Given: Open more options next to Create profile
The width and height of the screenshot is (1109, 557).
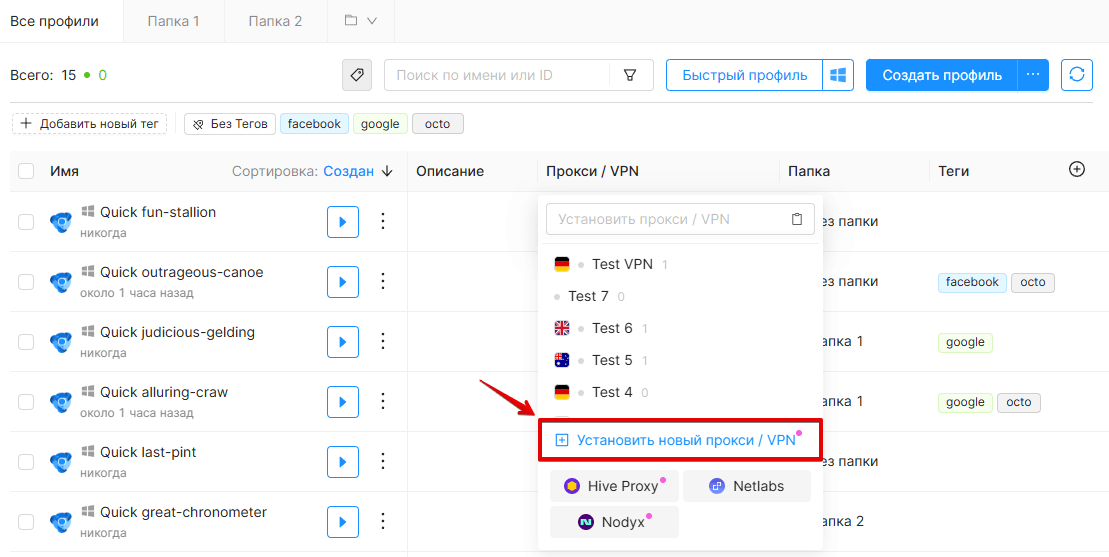Looking at the screenshot, I should click(1033, 75).
